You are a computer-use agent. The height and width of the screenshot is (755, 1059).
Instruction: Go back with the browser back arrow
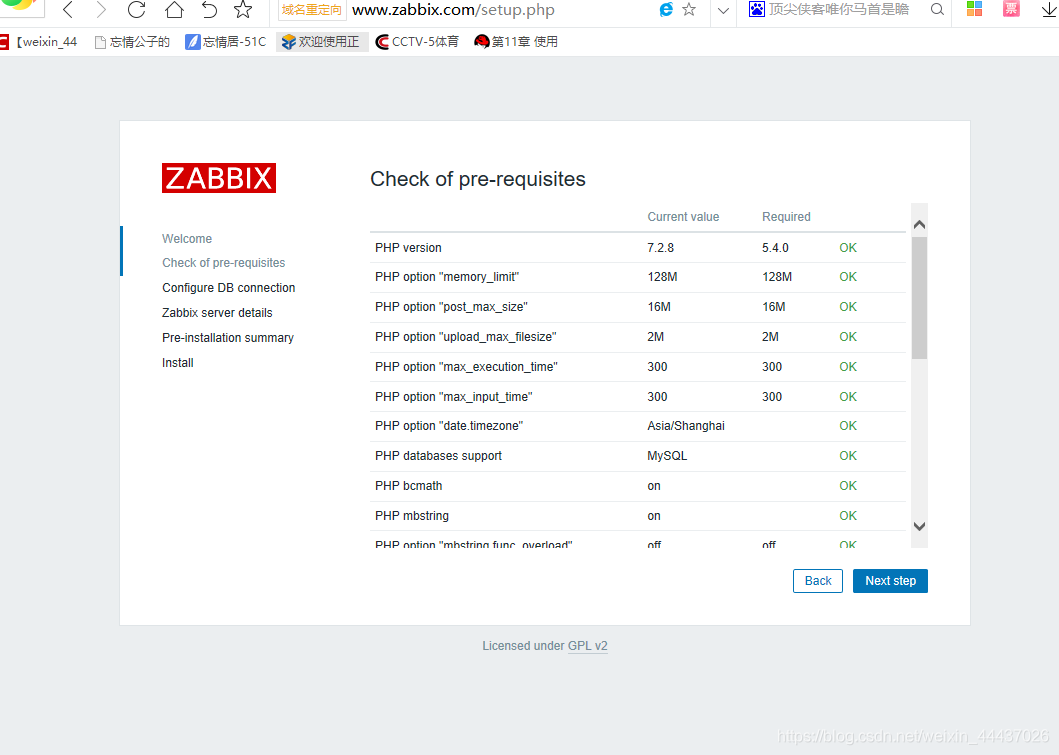(x=68, y=9)
